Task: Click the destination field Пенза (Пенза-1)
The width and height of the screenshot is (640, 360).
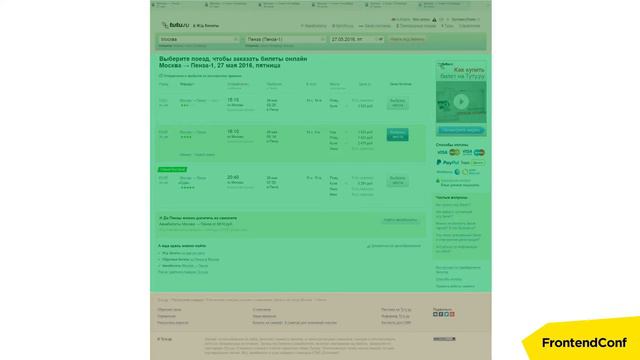Action: (x=285, y=39)
